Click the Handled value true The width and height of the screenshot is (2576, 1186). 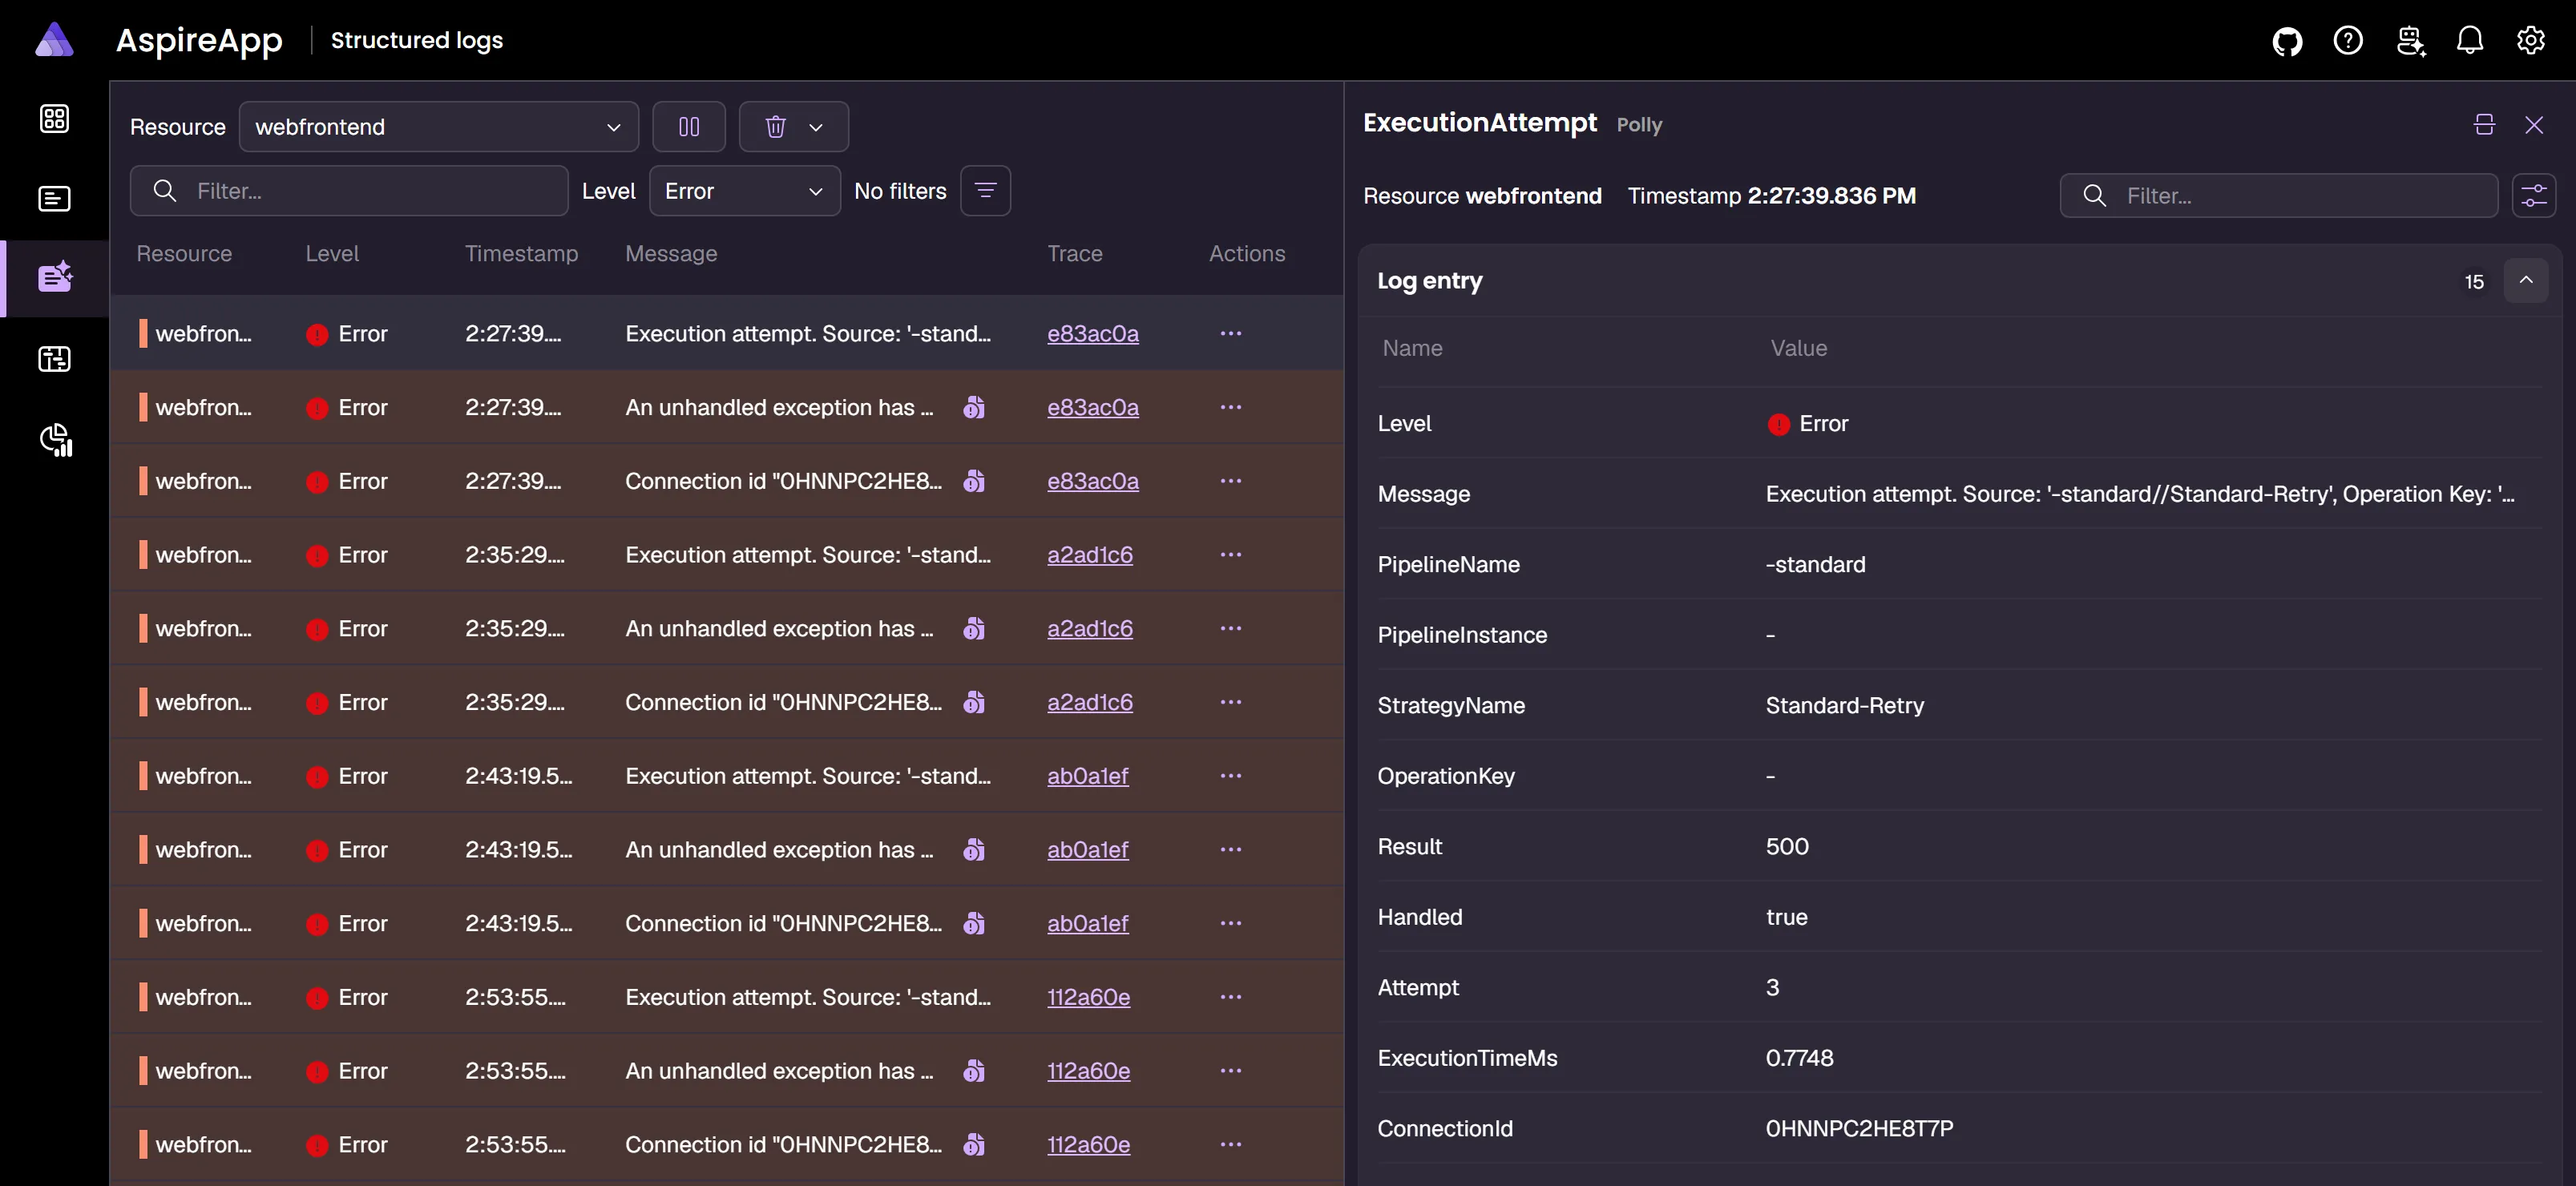(x=1786, y=917)
